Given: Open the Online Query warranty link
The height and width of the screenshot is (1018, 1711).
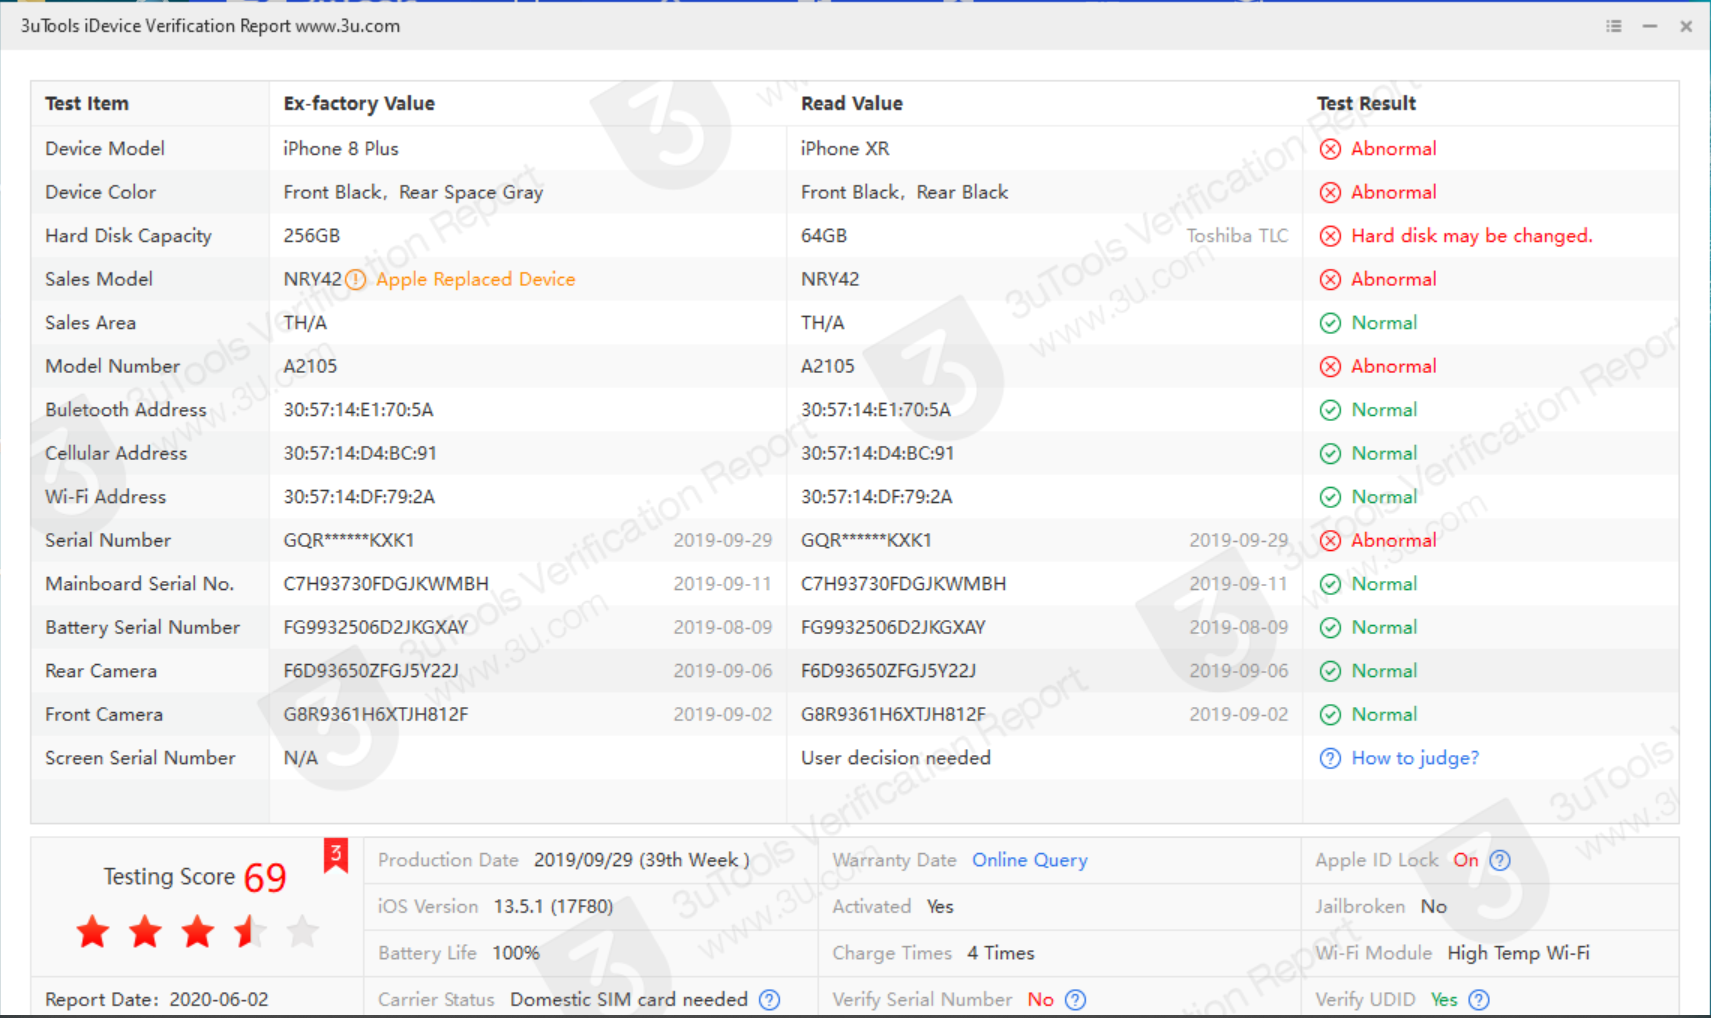Looking at the screenshot, I should (1029, 860).
